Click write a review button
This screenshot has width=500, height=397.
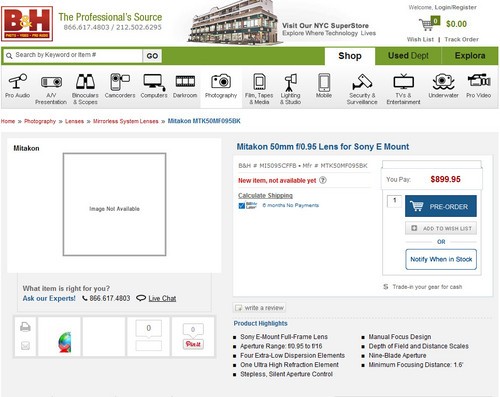(x=259, y=308)
